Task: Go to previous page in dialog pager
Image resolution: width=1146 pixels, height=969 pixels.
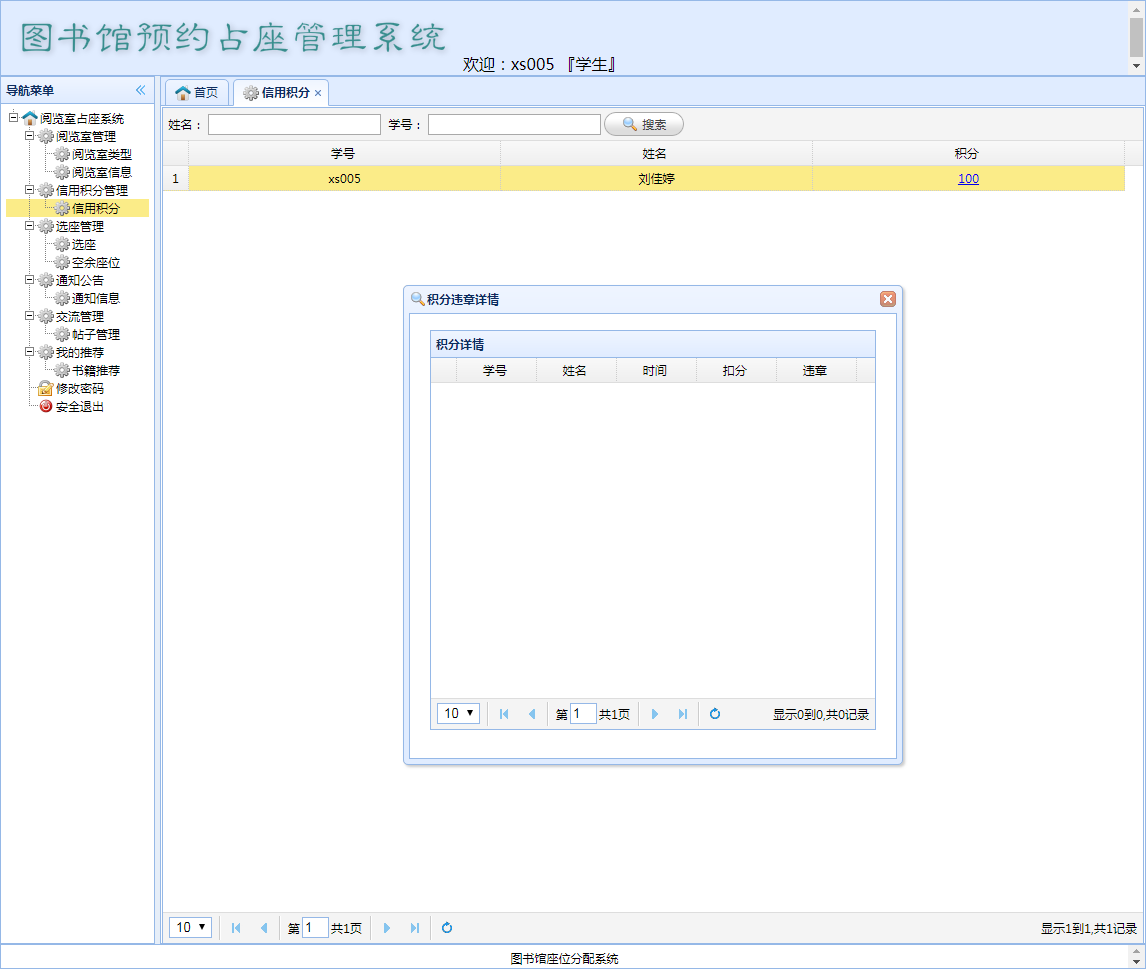Action: click(x=532, y=714)
